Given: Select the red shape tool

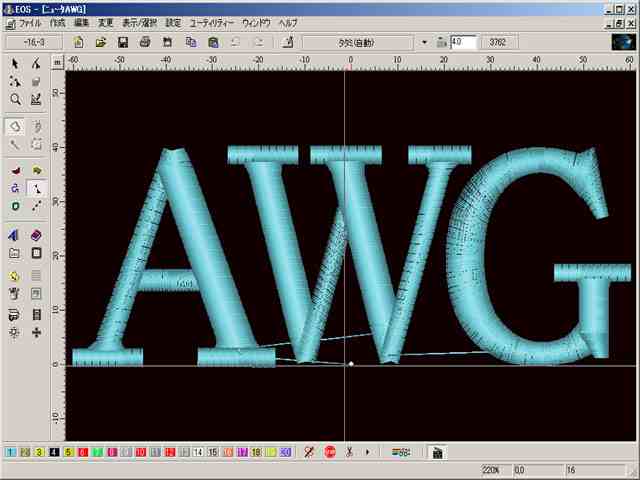Looking at the screenshot, I should pyautogui.click(x=15, y=170).
